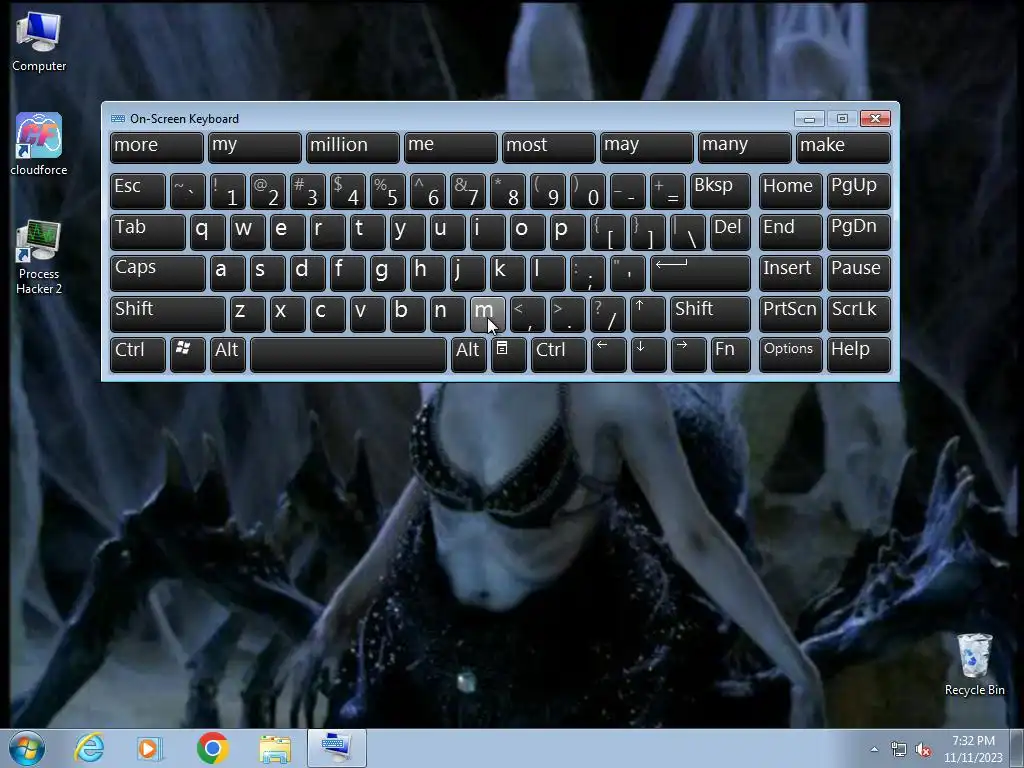The width and height of the screenshot is (1024, 768).
Task: Choose the 'many' word prediction
Action: pos(744,148)
